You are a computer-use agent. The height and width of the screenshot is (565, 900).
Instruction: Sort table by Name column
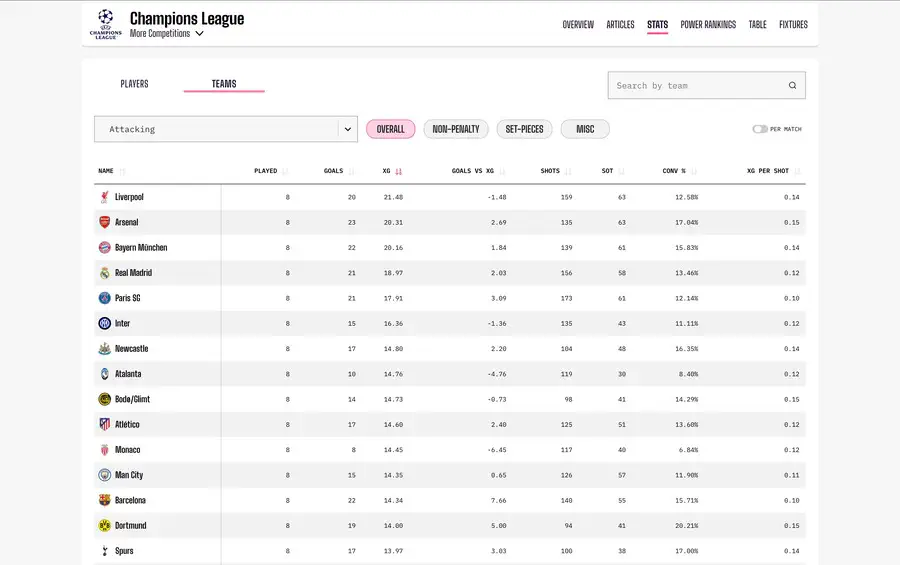pyautogui.click(x=111, y=171)
